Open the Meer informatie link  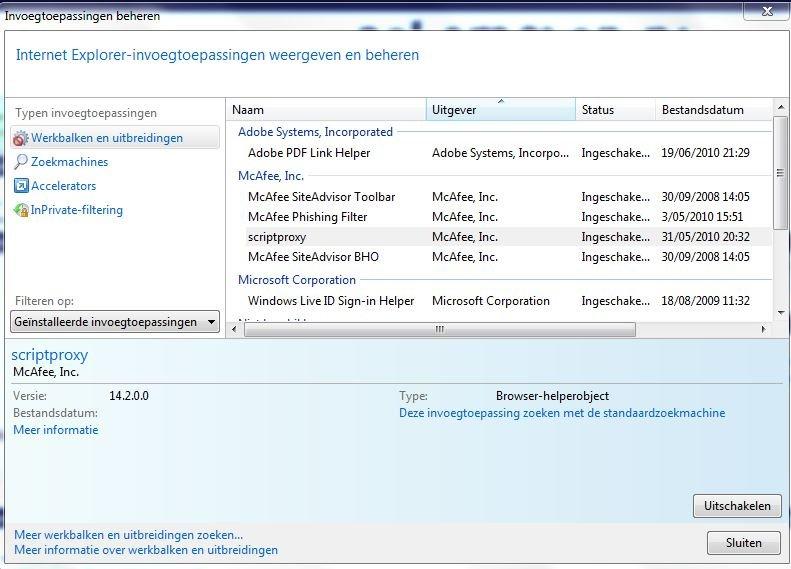click(55, 430)
